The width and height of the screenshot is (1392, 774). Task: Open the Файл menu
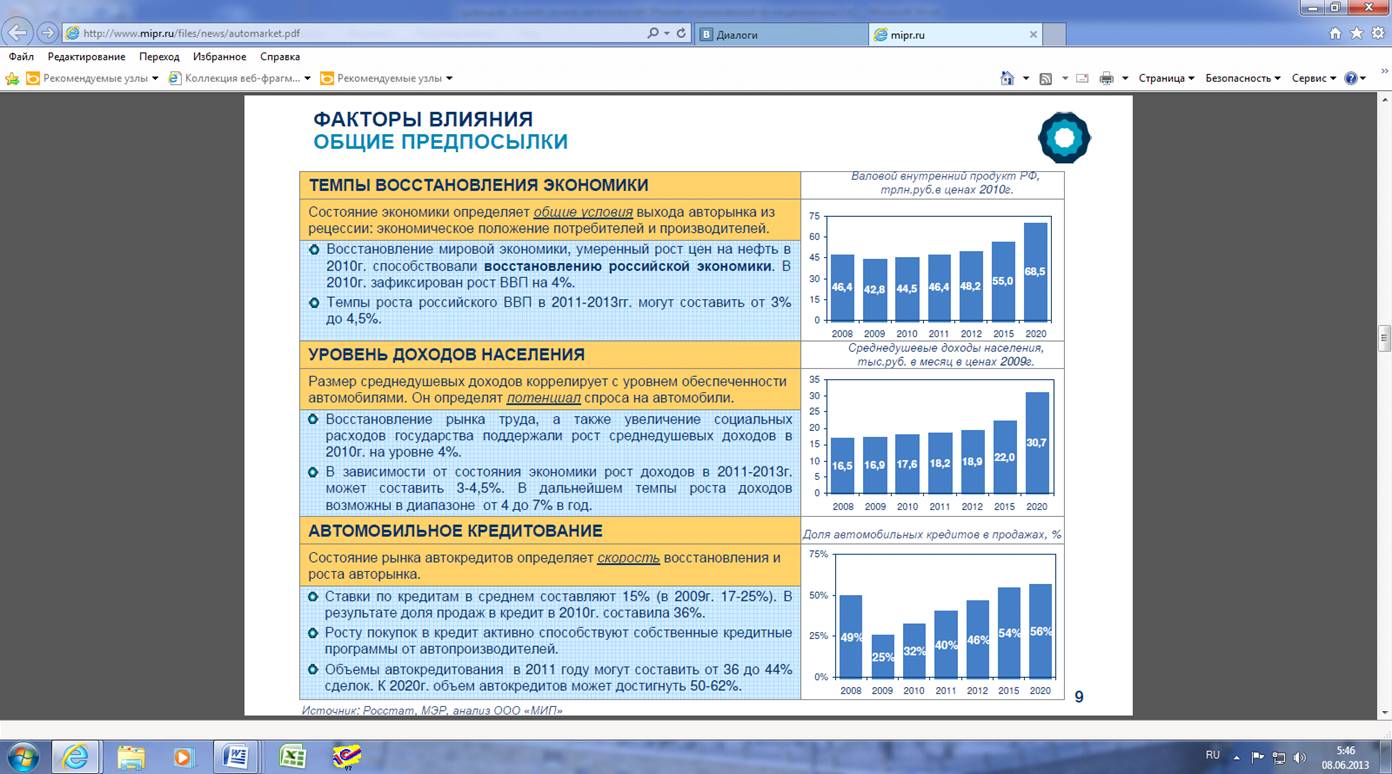tap(21, 57)
